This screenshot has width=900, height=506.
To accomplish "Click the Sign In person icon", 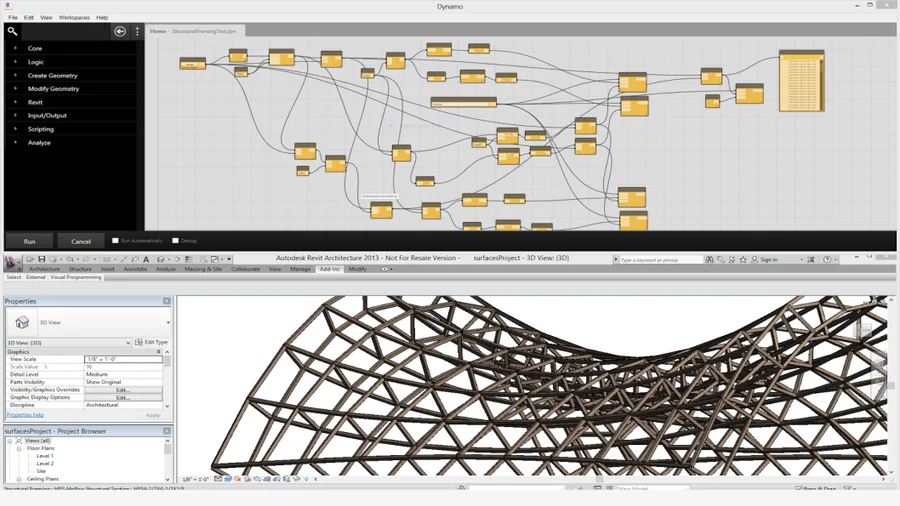I will [754, 260].
